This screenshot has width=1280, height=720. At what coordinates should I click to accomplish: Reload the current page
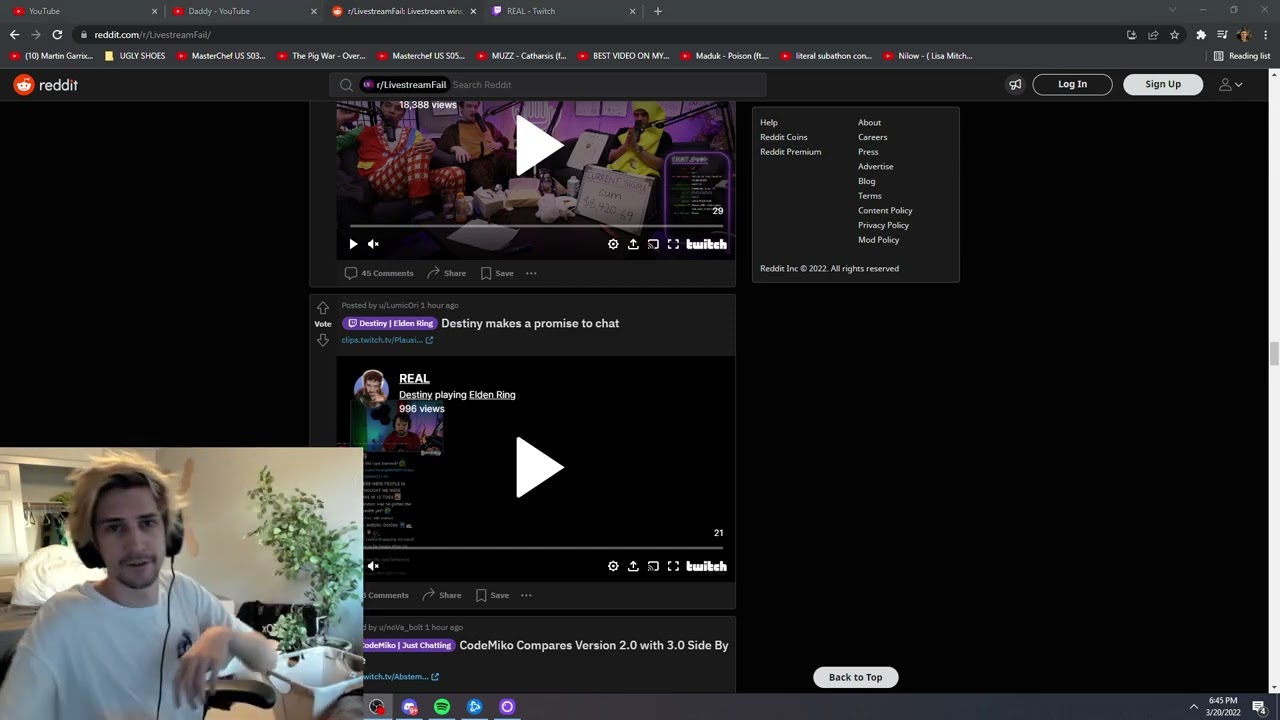[57, 34]
